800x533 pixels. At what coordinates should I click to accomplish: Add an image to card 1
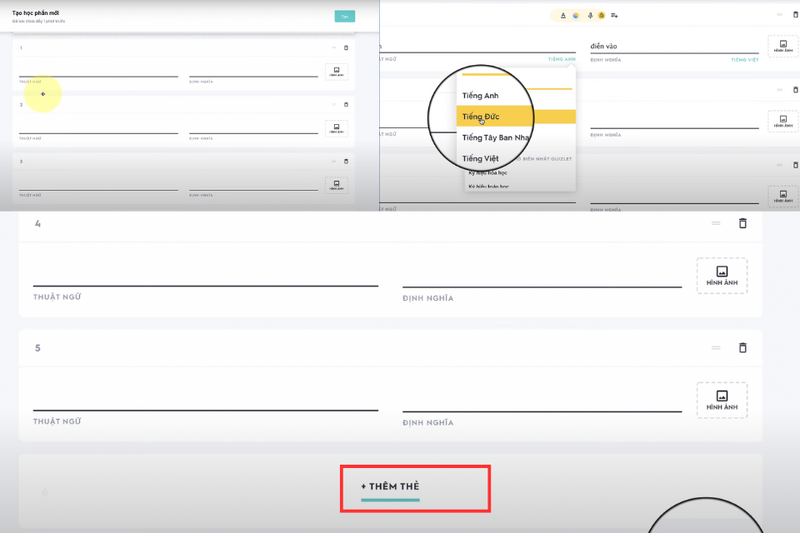[337, 72]
